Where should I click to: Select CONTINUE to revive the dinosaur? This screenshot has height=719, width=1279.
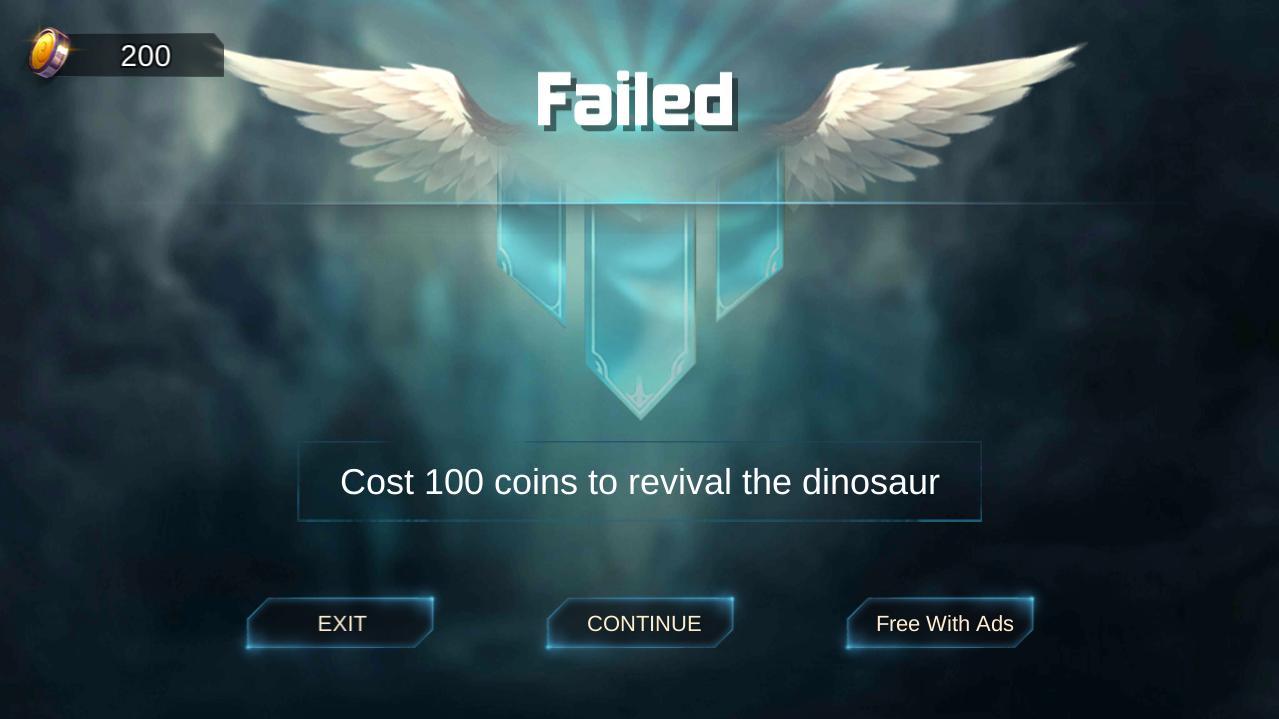[640, 623]
